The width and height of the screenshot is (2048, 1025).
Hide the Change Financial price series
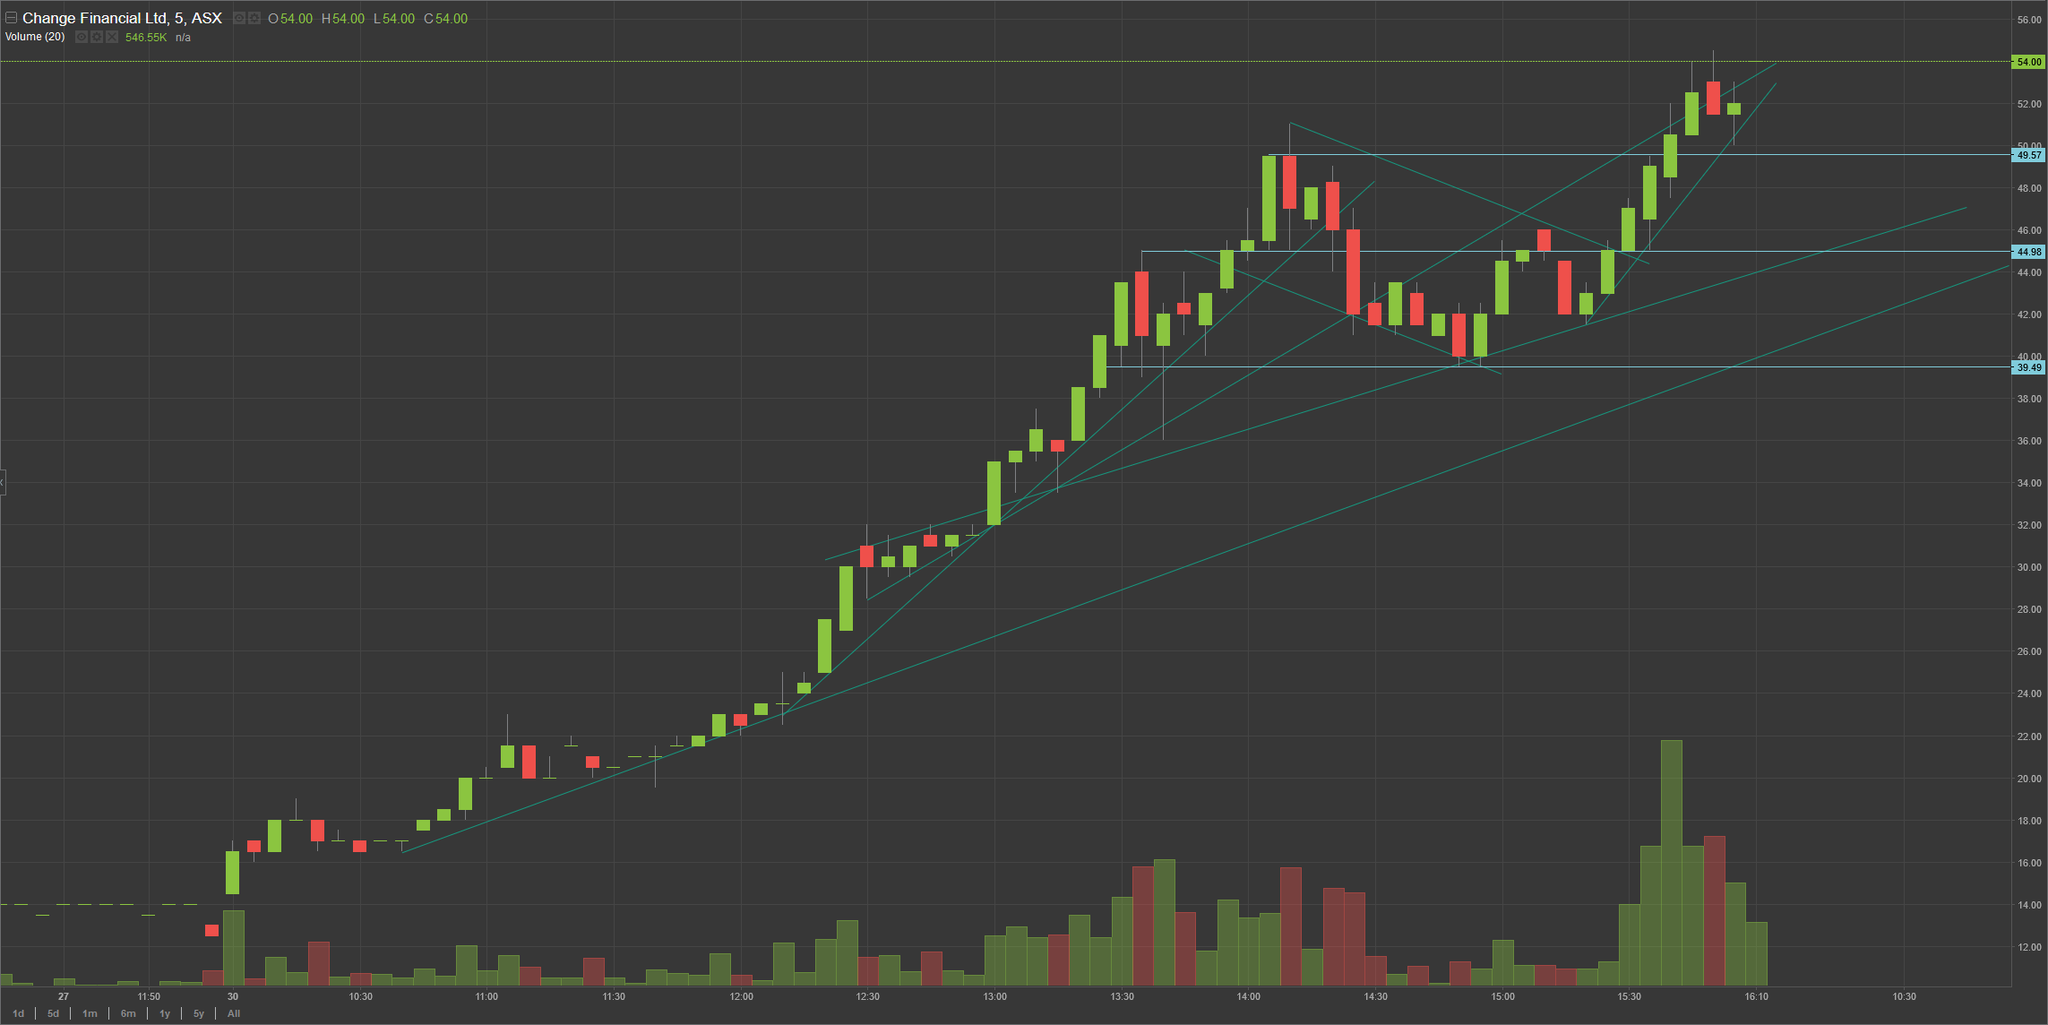pyautogui.click(x=239, y=18)
